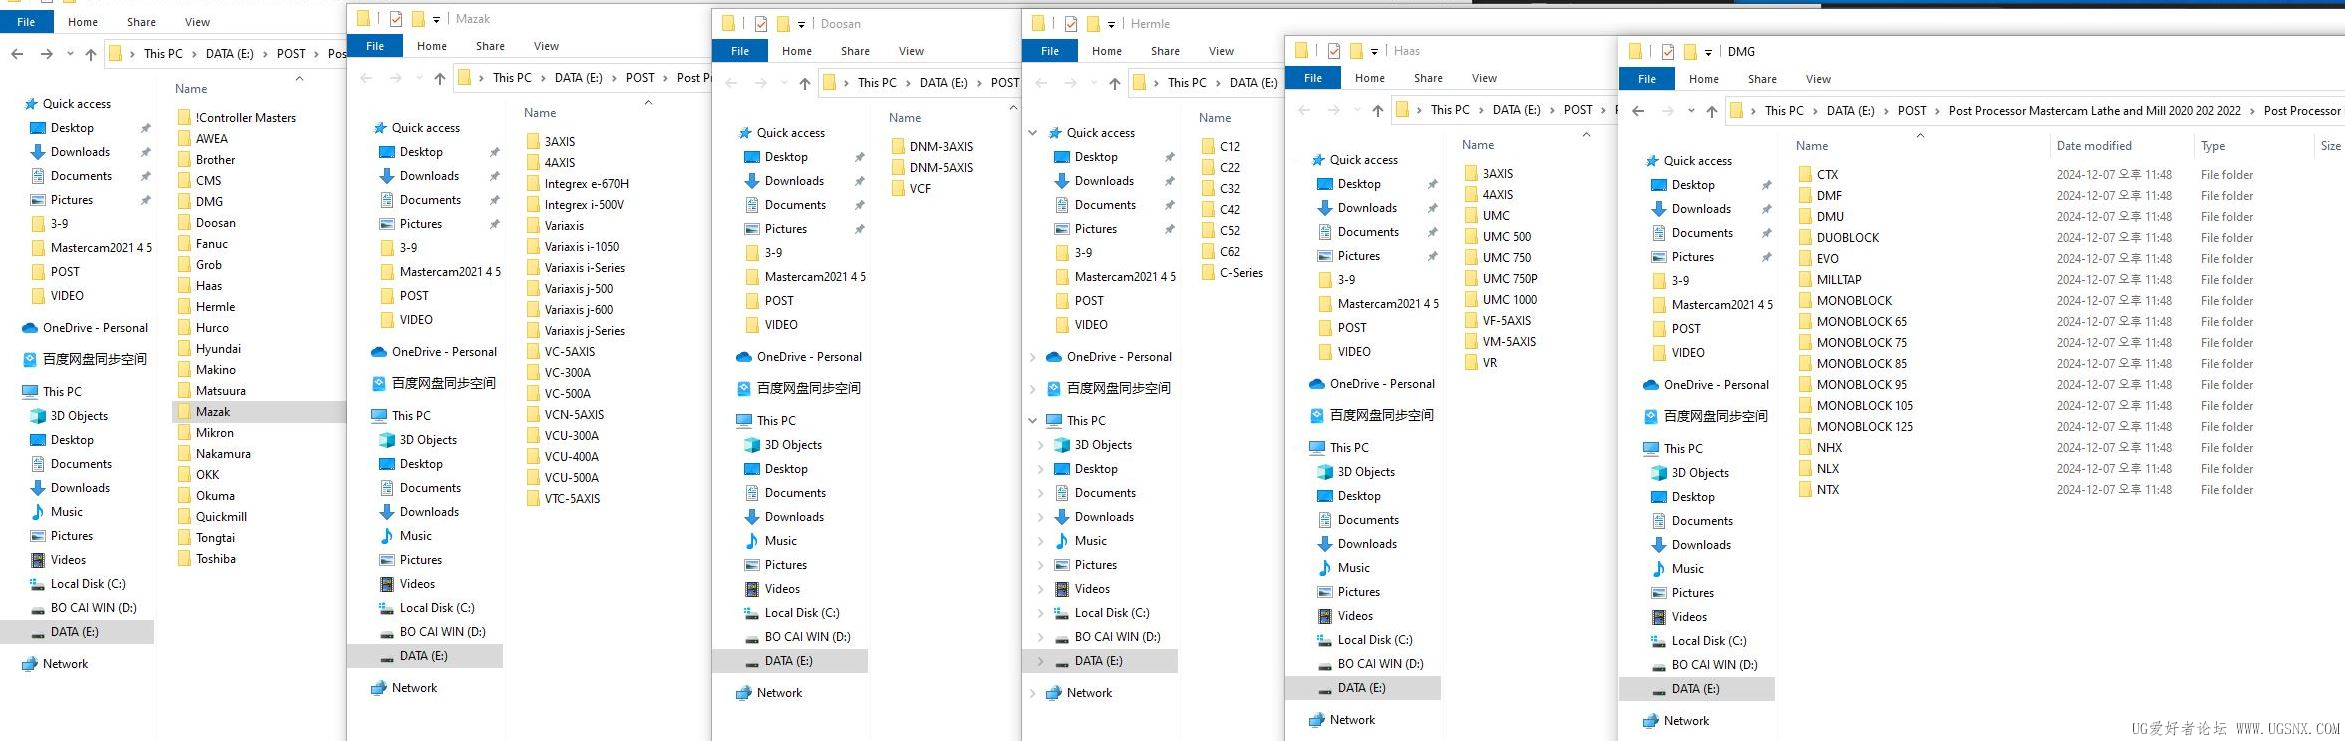Click the up arrow in the DMG window

tap(1712, 111)
